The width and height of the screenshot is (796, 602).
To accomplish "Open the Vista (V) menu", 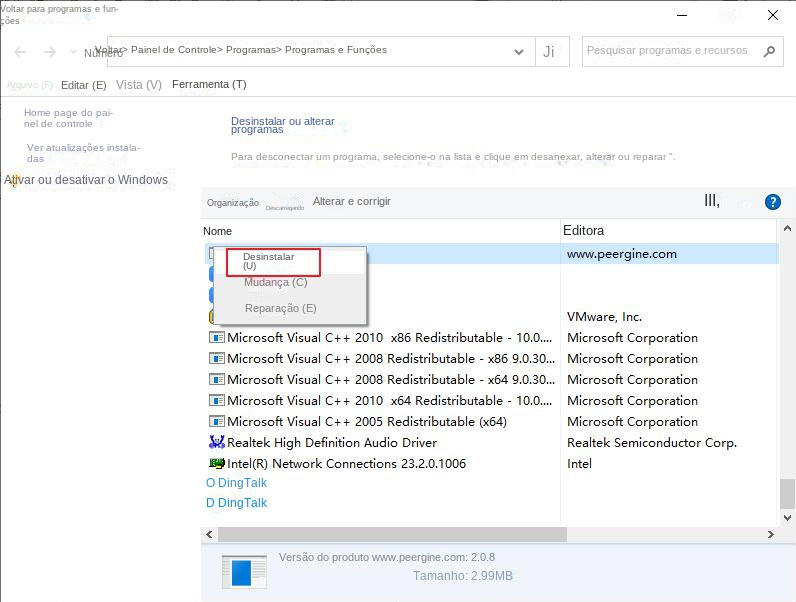I will pyautogui.click(x=139, y=85).
